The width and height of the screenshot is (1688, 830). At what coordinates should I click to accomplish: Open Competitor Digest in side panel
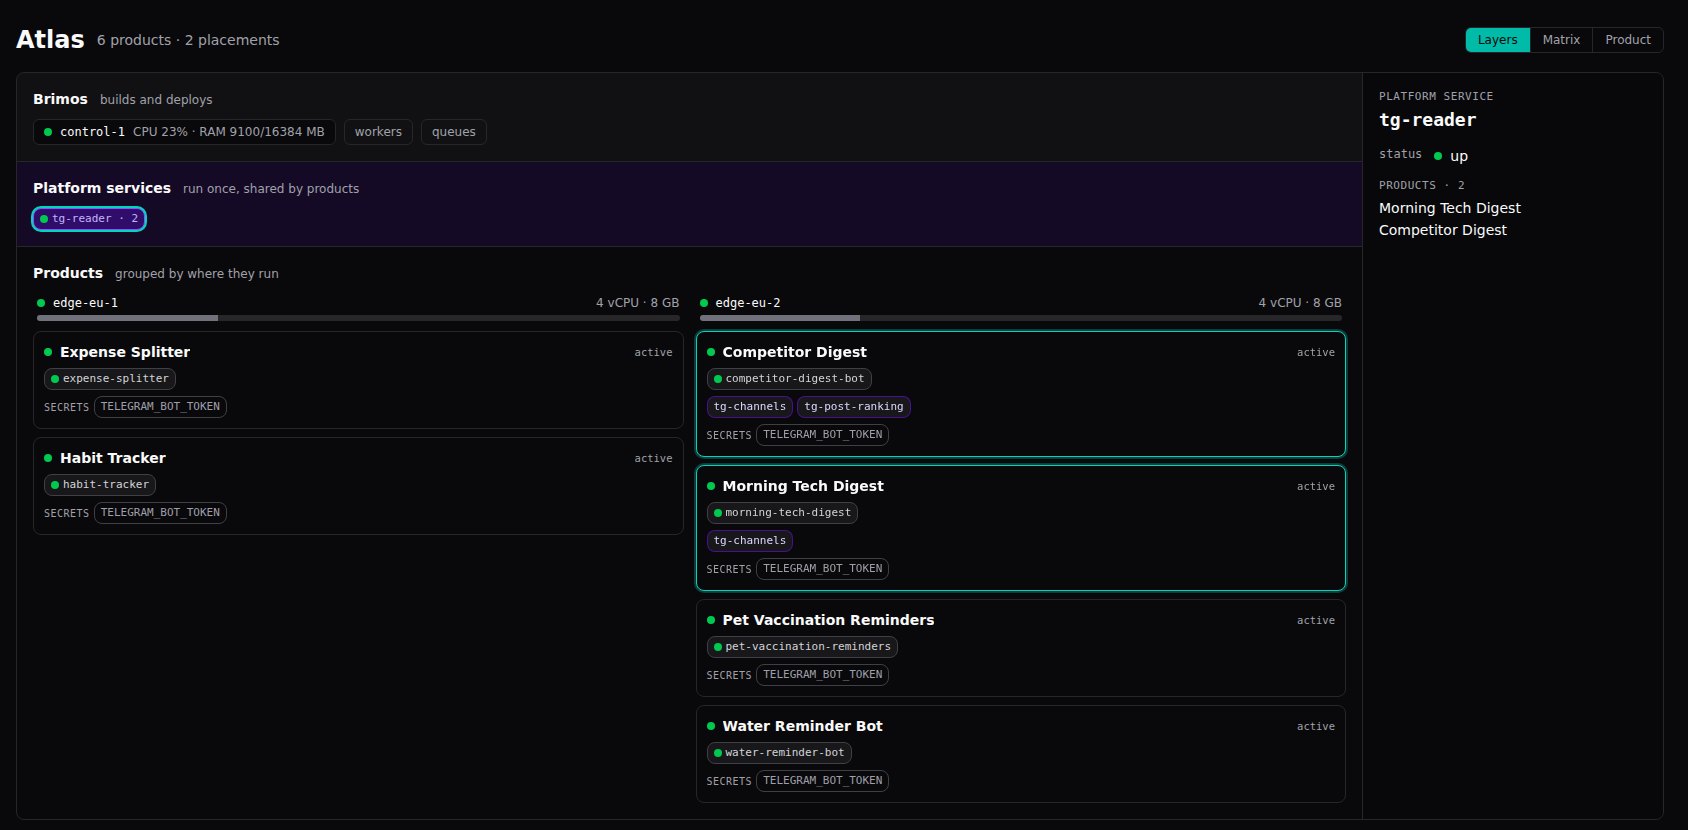click(1442, 230)
